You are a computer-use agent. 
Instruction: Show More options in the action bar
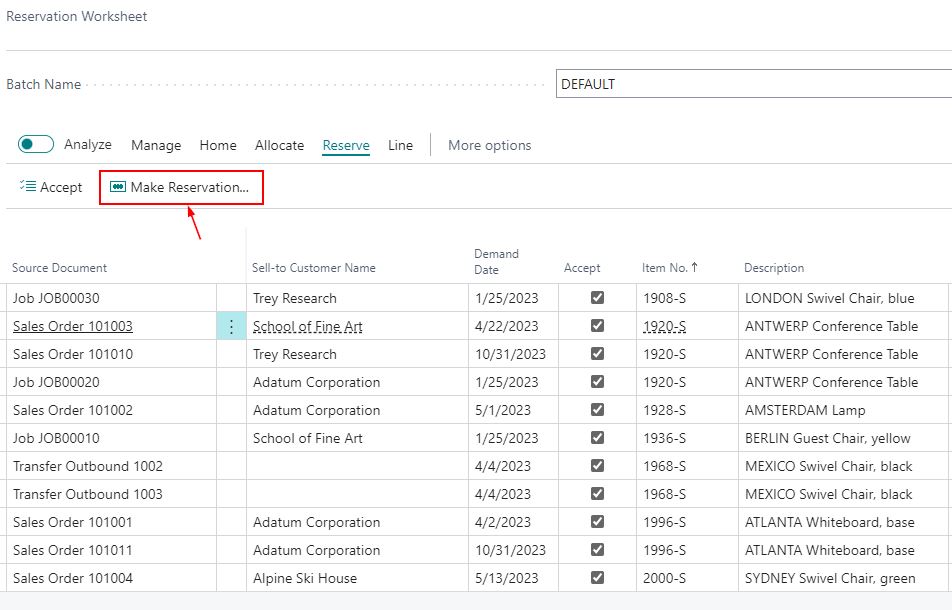point(489,145)
